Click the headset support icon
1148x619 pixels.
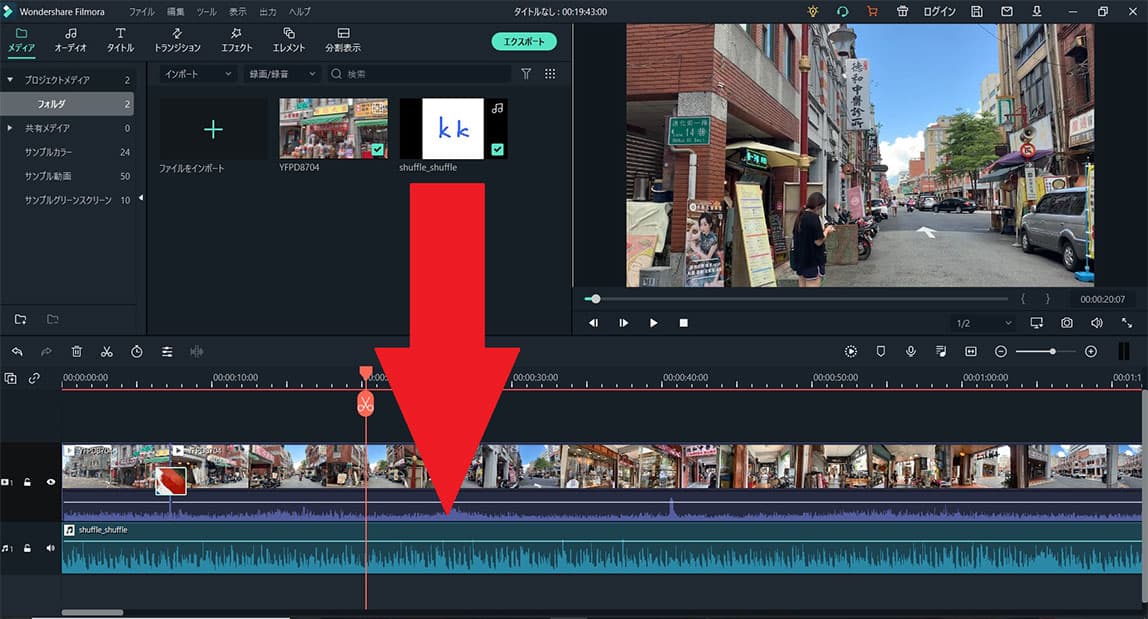point(842,12)
